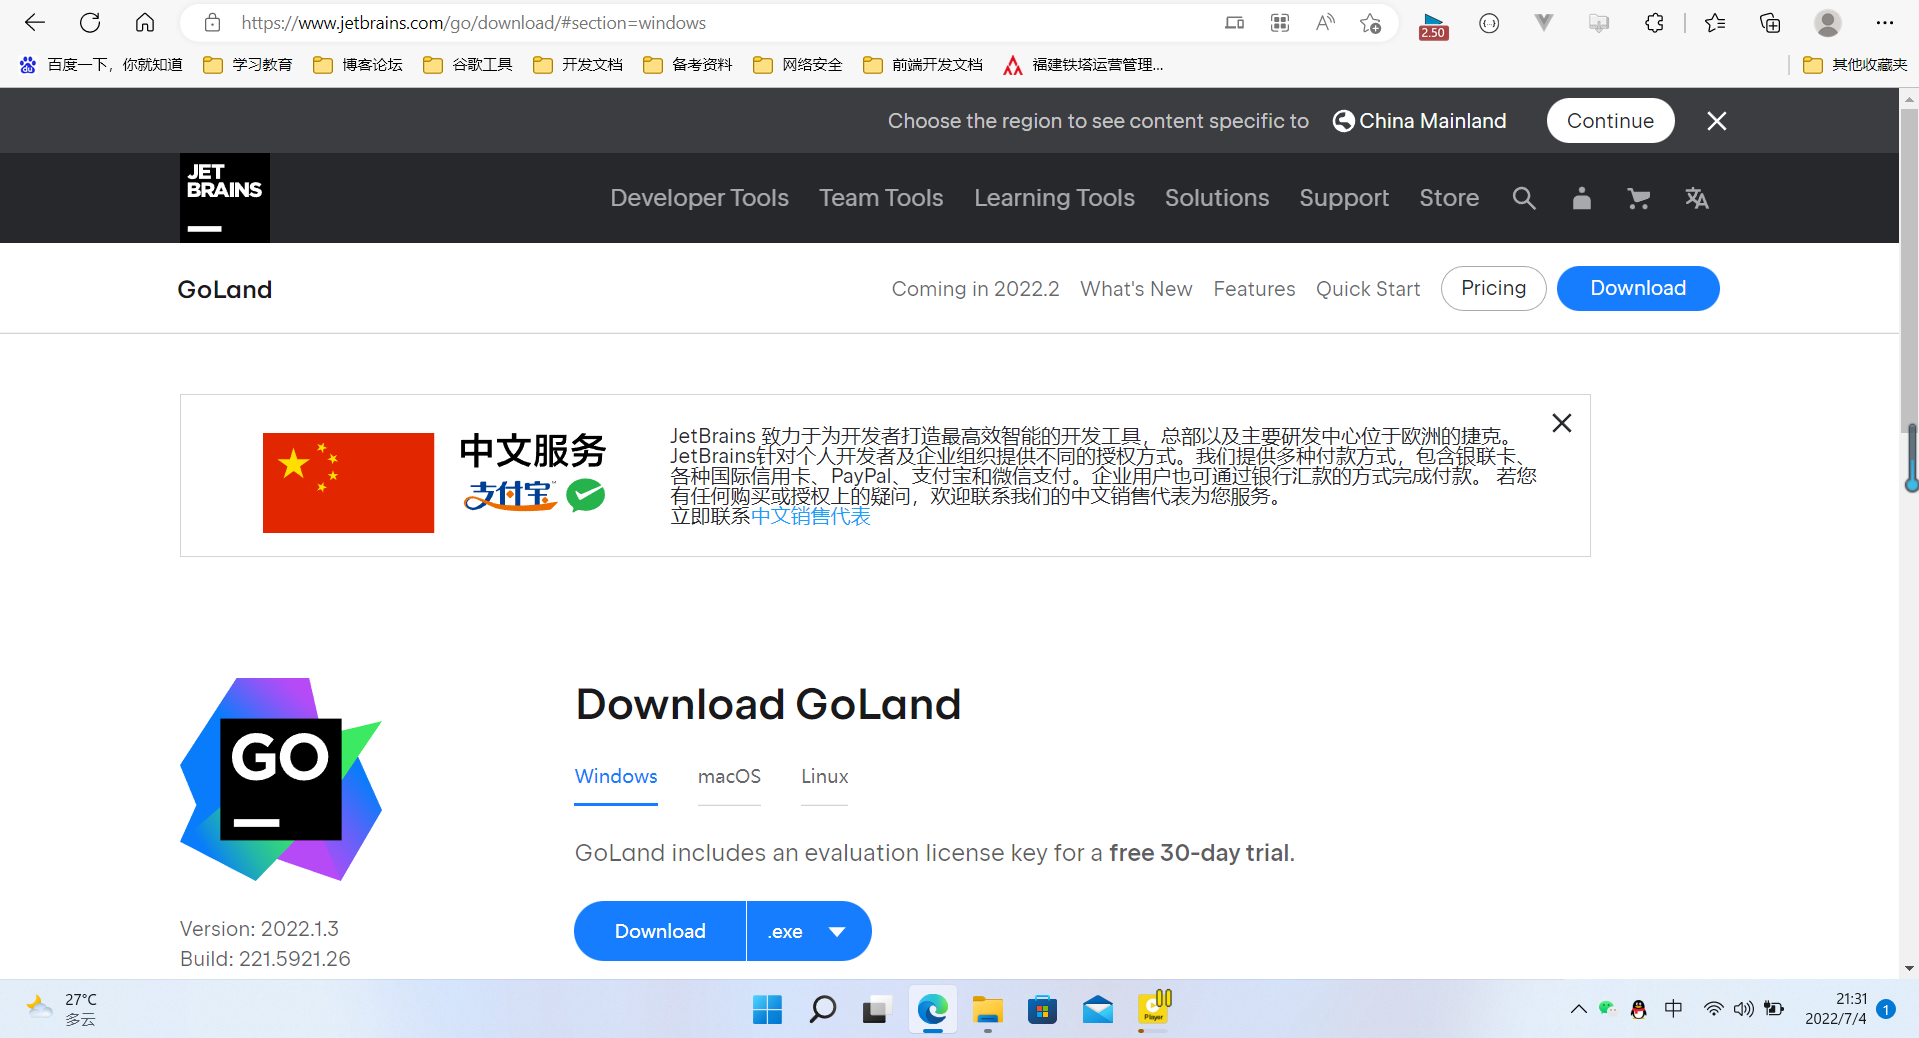Show hidden system tray icons

[x=1578, y=1009]
